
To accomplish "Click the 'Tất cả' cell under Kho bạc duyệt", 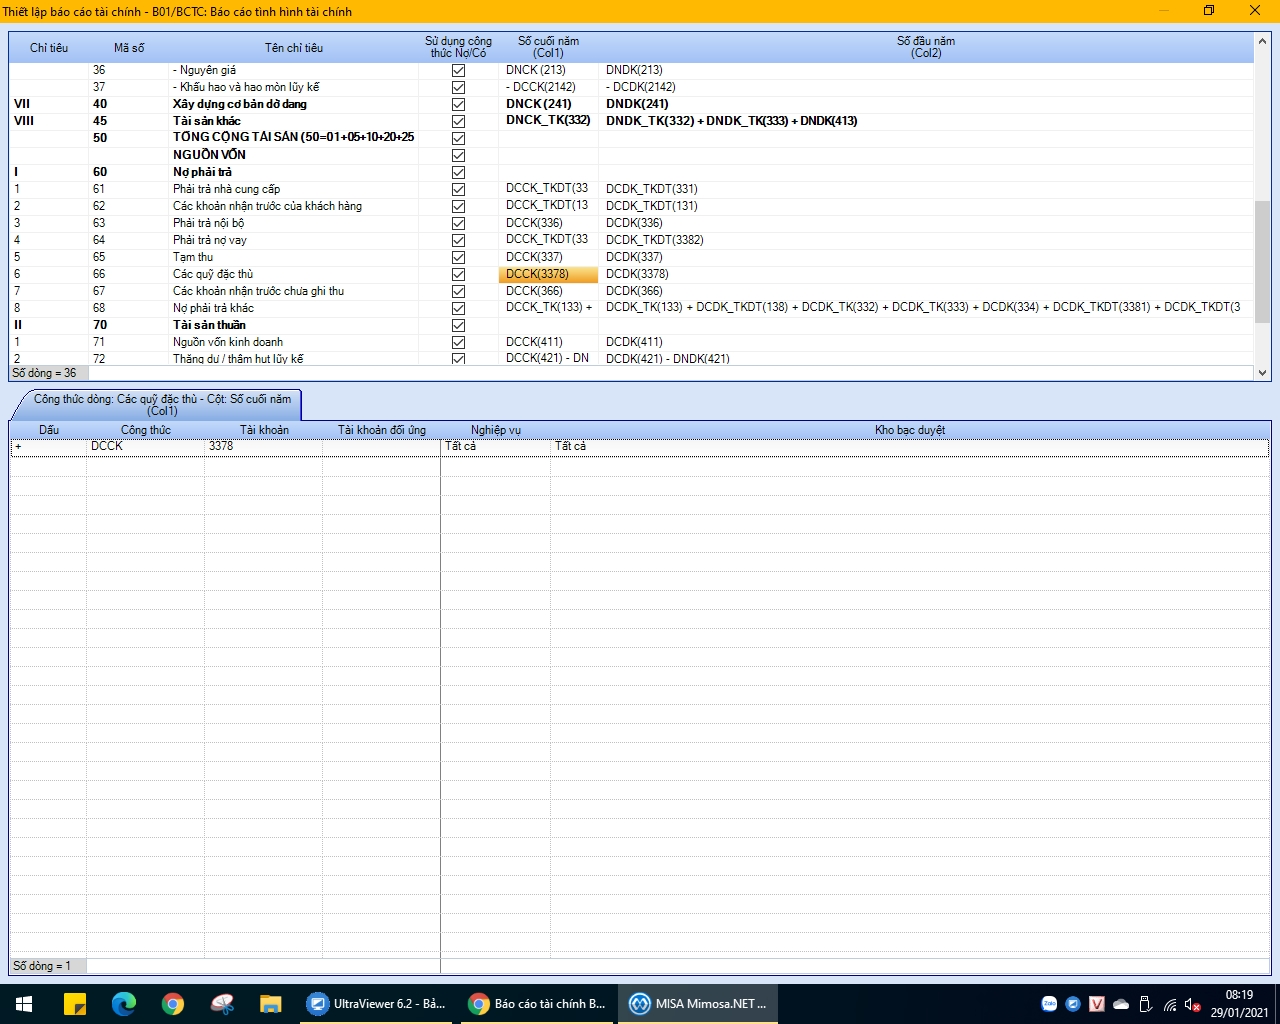I will (910, 447).
